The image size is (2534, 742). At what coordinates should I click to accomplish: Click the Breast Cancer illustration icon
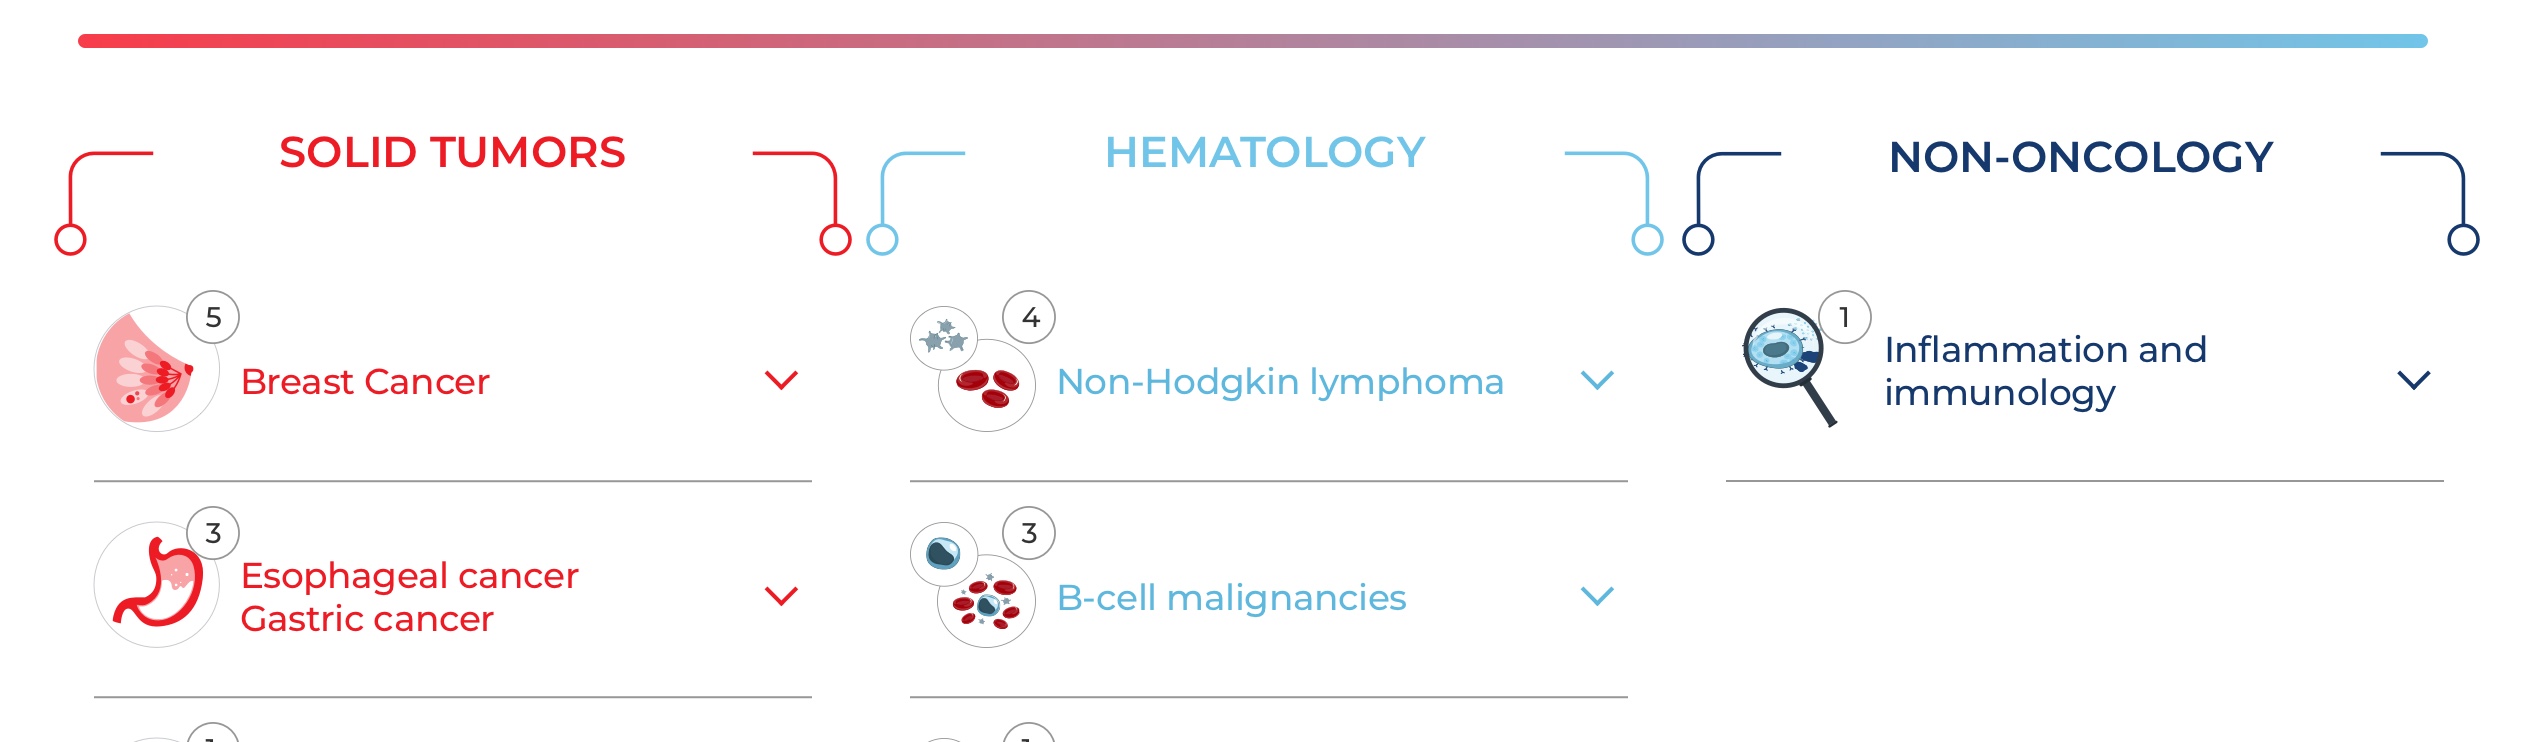coord(156,369)
